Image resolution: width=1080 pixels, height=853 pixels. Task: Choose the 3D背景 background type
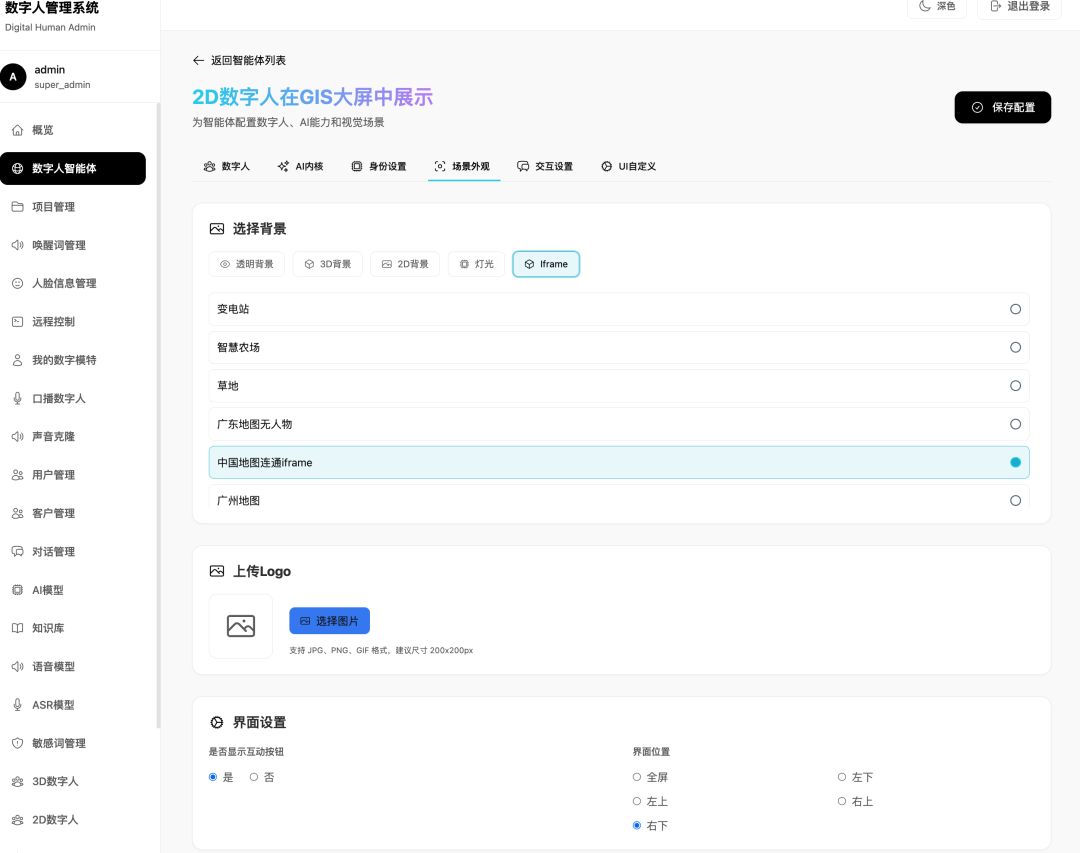(328, 265)
